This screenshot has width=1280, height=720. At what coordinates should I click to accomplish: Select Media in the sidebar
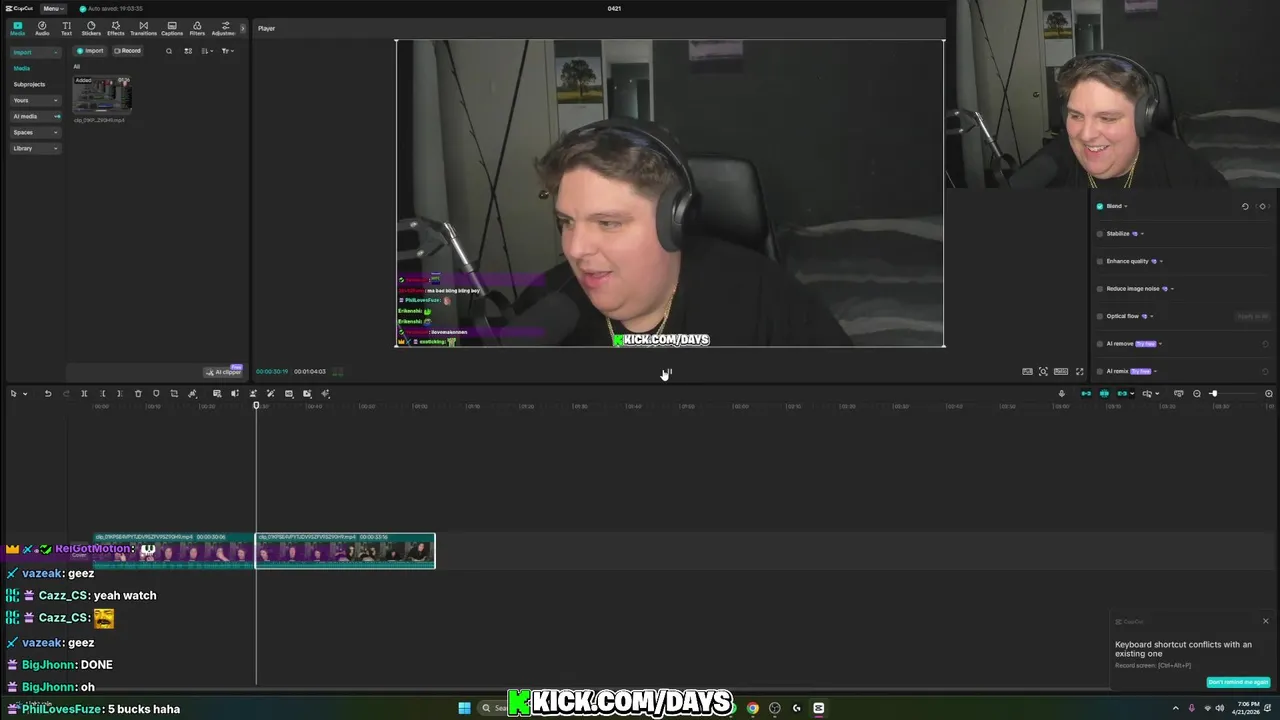coord(22,68)
